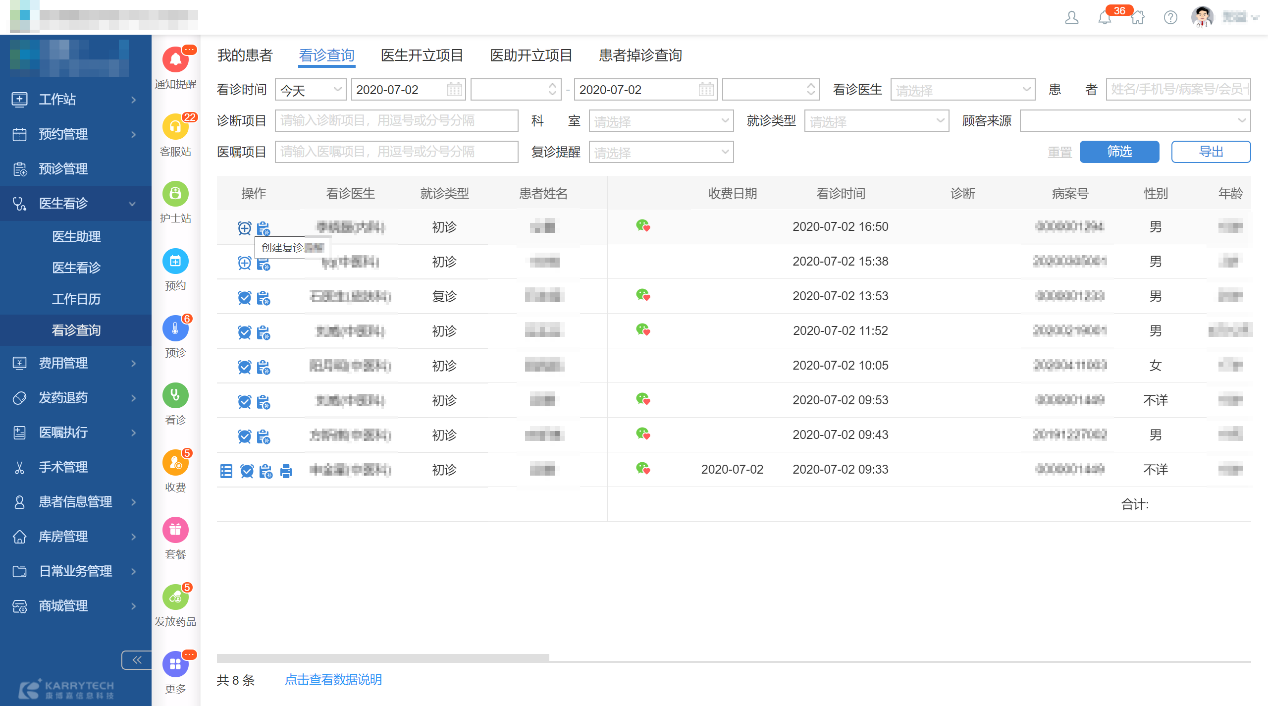This screenshot has height=706, width=1268.
Task: Open the 复诊提醒 dropdown
Action: [x=661, y=152]
